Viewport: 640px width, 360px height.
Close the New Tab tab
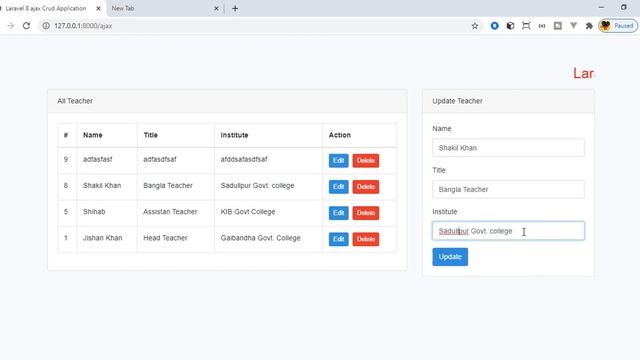216,8
